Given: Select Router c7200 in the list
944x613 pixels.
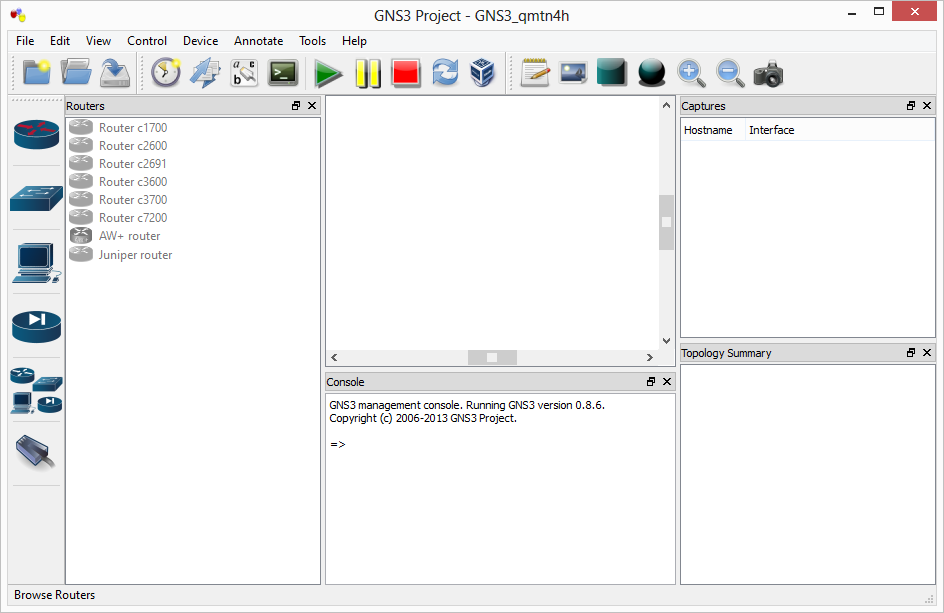Looking at the screenshot, I should tap(193, 218).
